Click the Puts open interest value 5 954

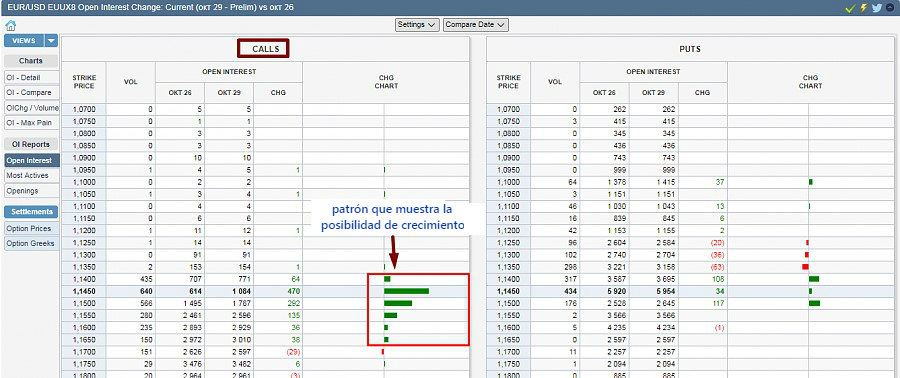coord(665,291)
